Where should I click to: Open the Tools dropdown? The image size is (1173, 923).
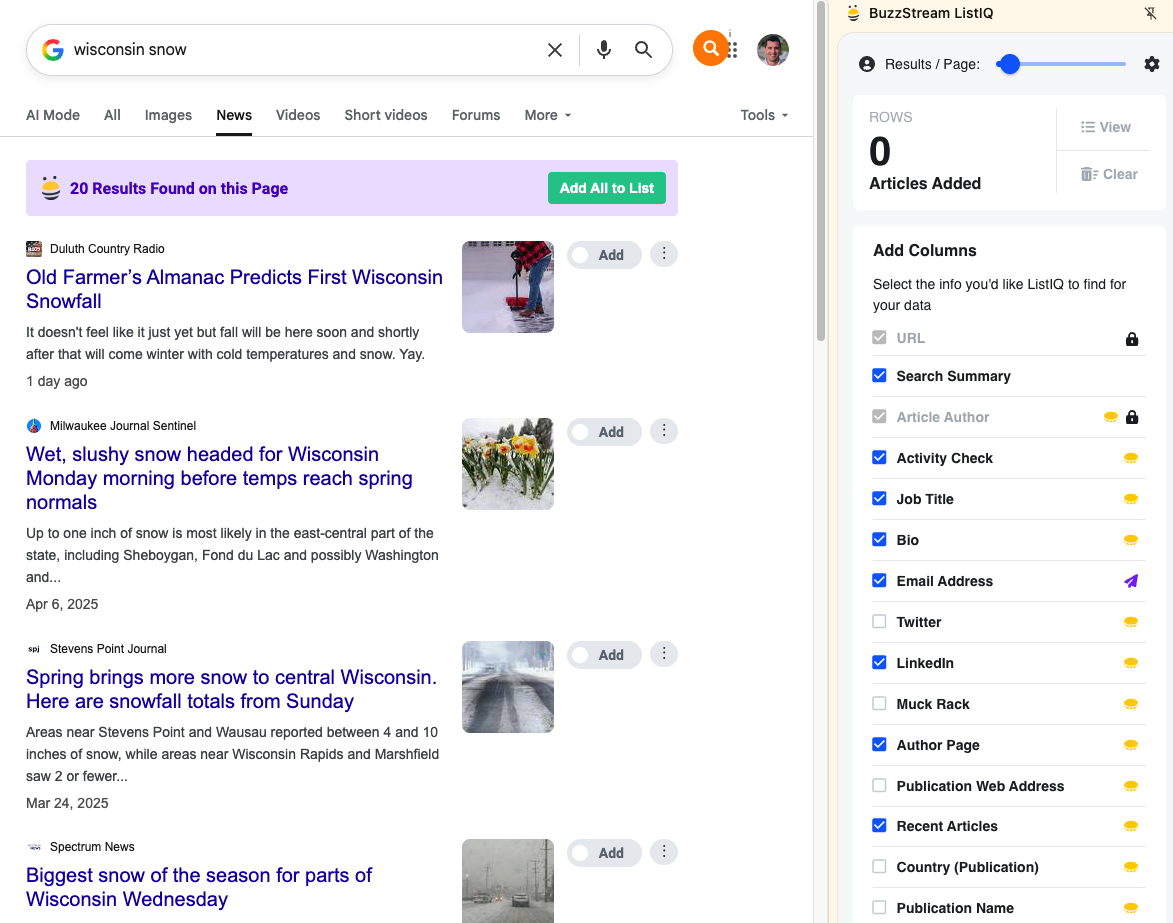pyautogui.click(x=764, y=115)
